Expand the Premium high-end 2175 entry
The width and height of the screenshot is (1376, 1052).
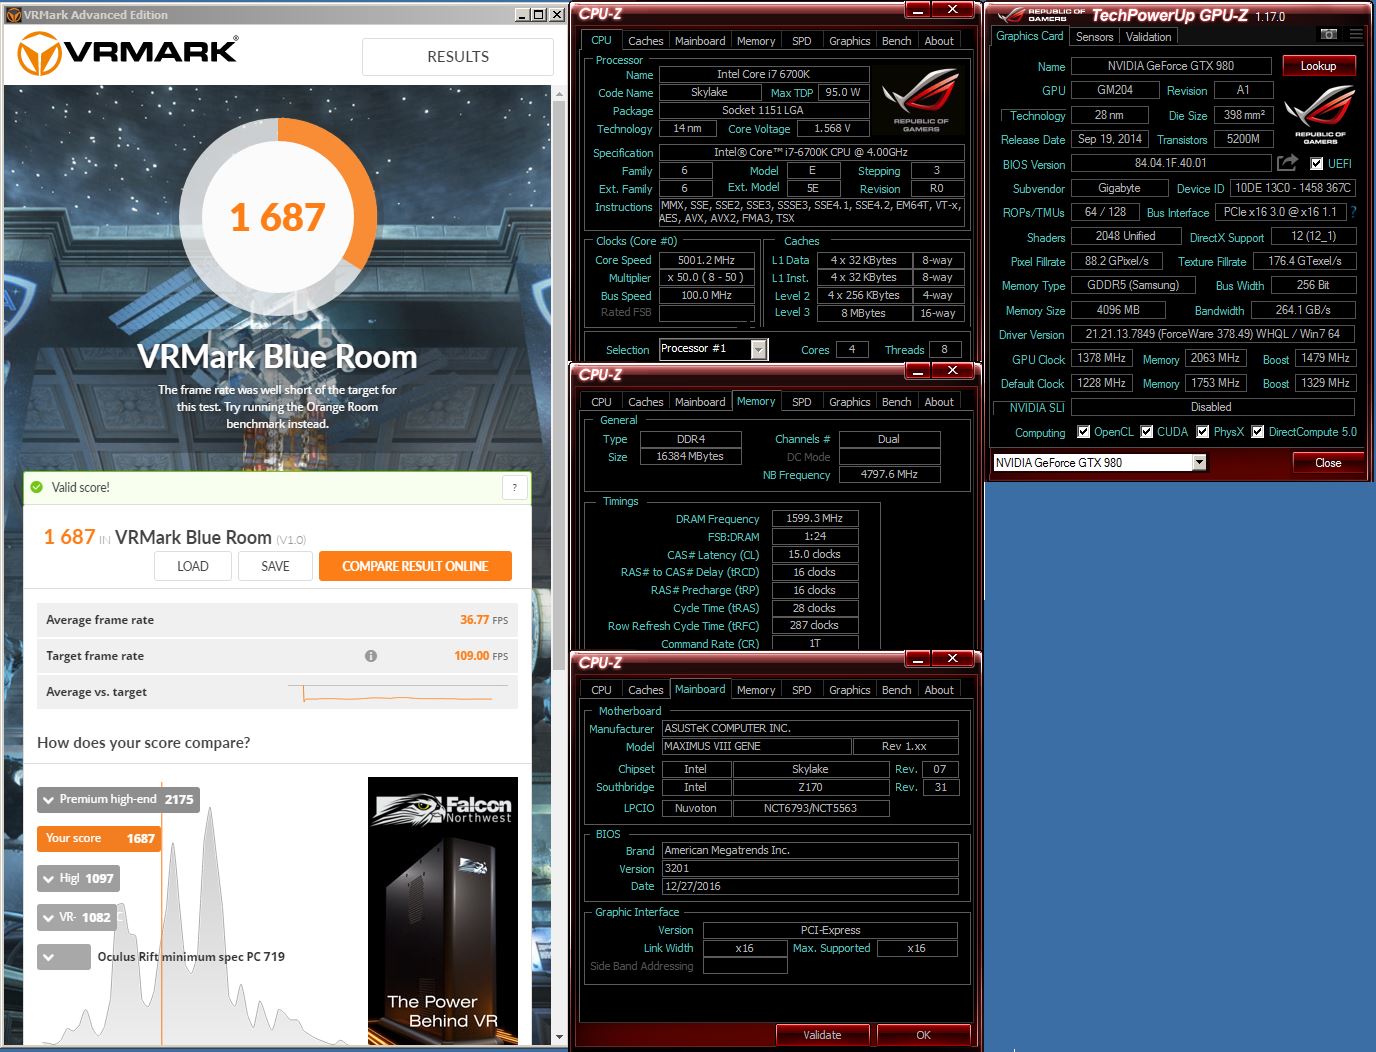click(118, 800)
